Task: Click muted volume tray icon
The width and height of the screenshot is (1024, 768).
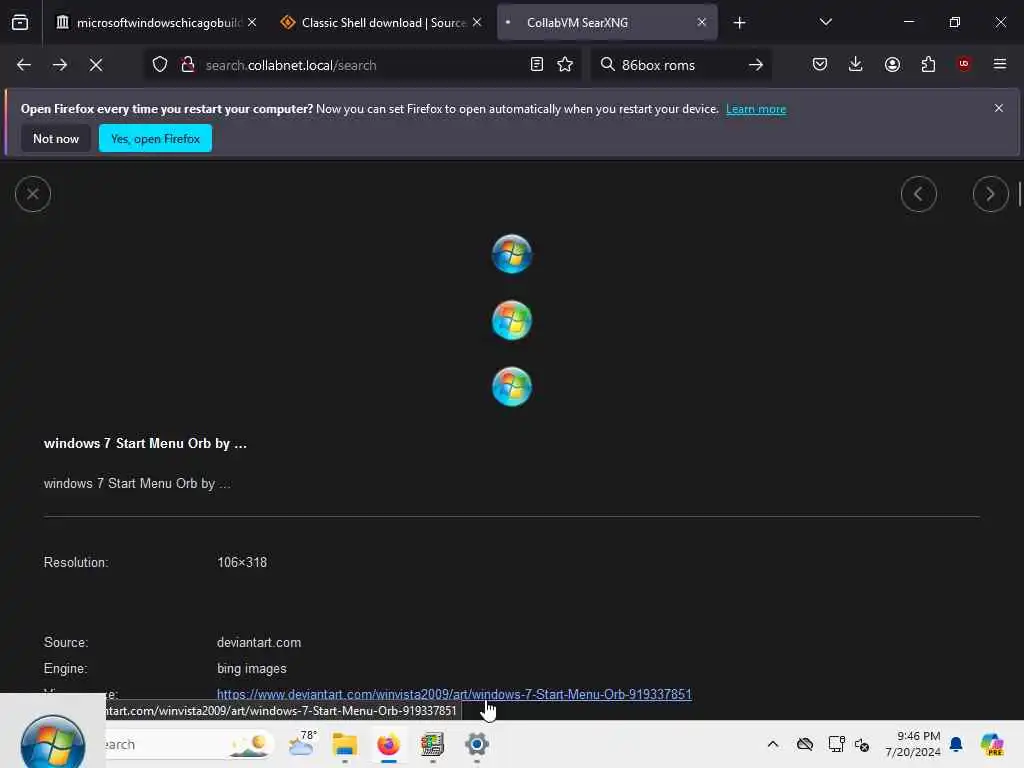Action: click(x=861, y=744)
